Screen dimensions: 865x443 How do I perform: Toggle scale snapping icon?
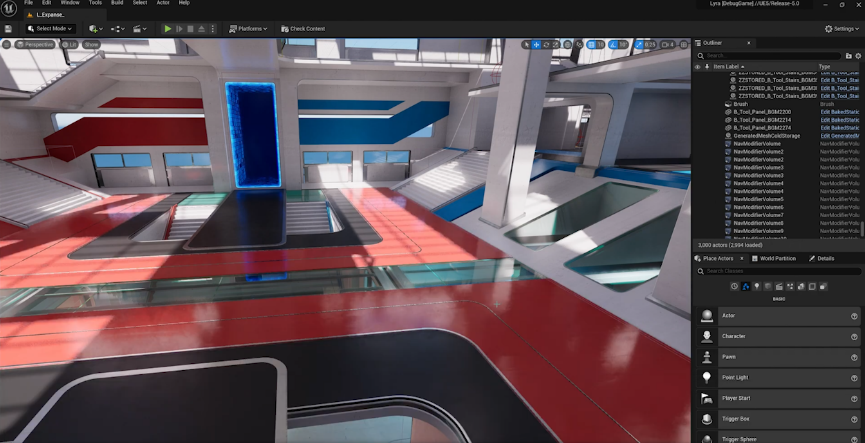point(638,45)
